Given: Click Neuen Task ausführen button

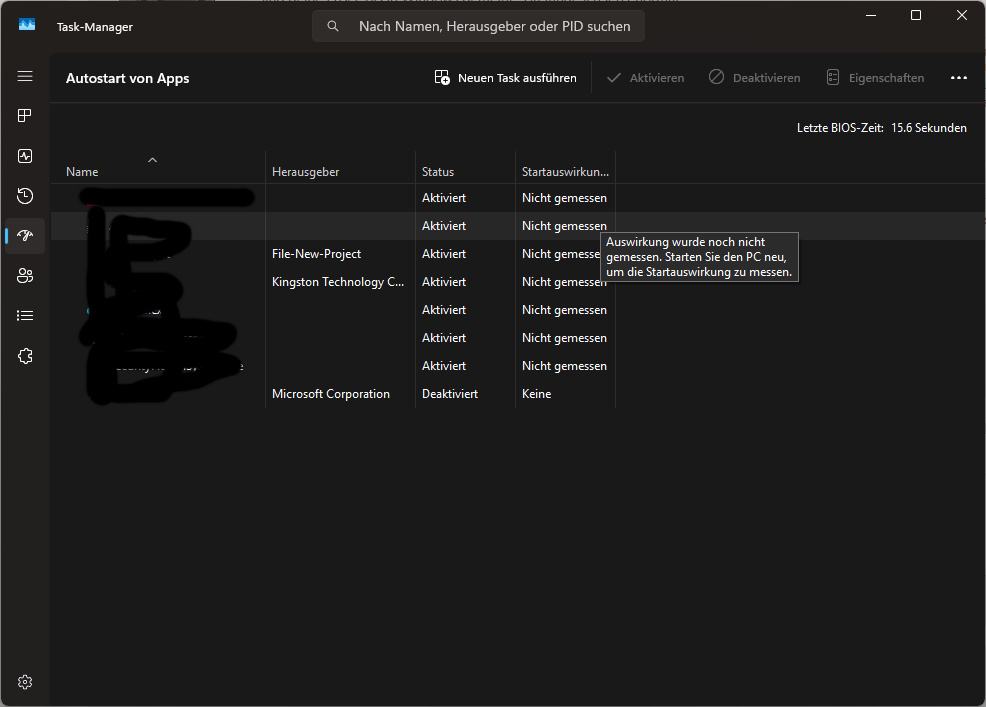Looking at the screenshot, I should click(x=506, y=78).
